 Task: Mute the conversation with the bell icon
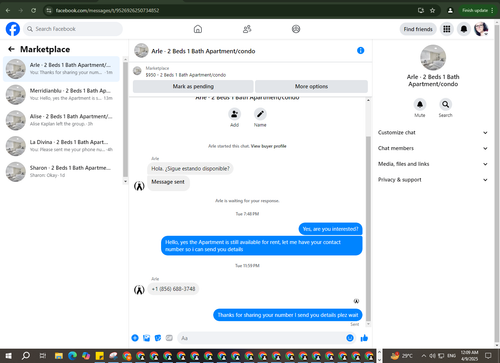coord(420,104)
